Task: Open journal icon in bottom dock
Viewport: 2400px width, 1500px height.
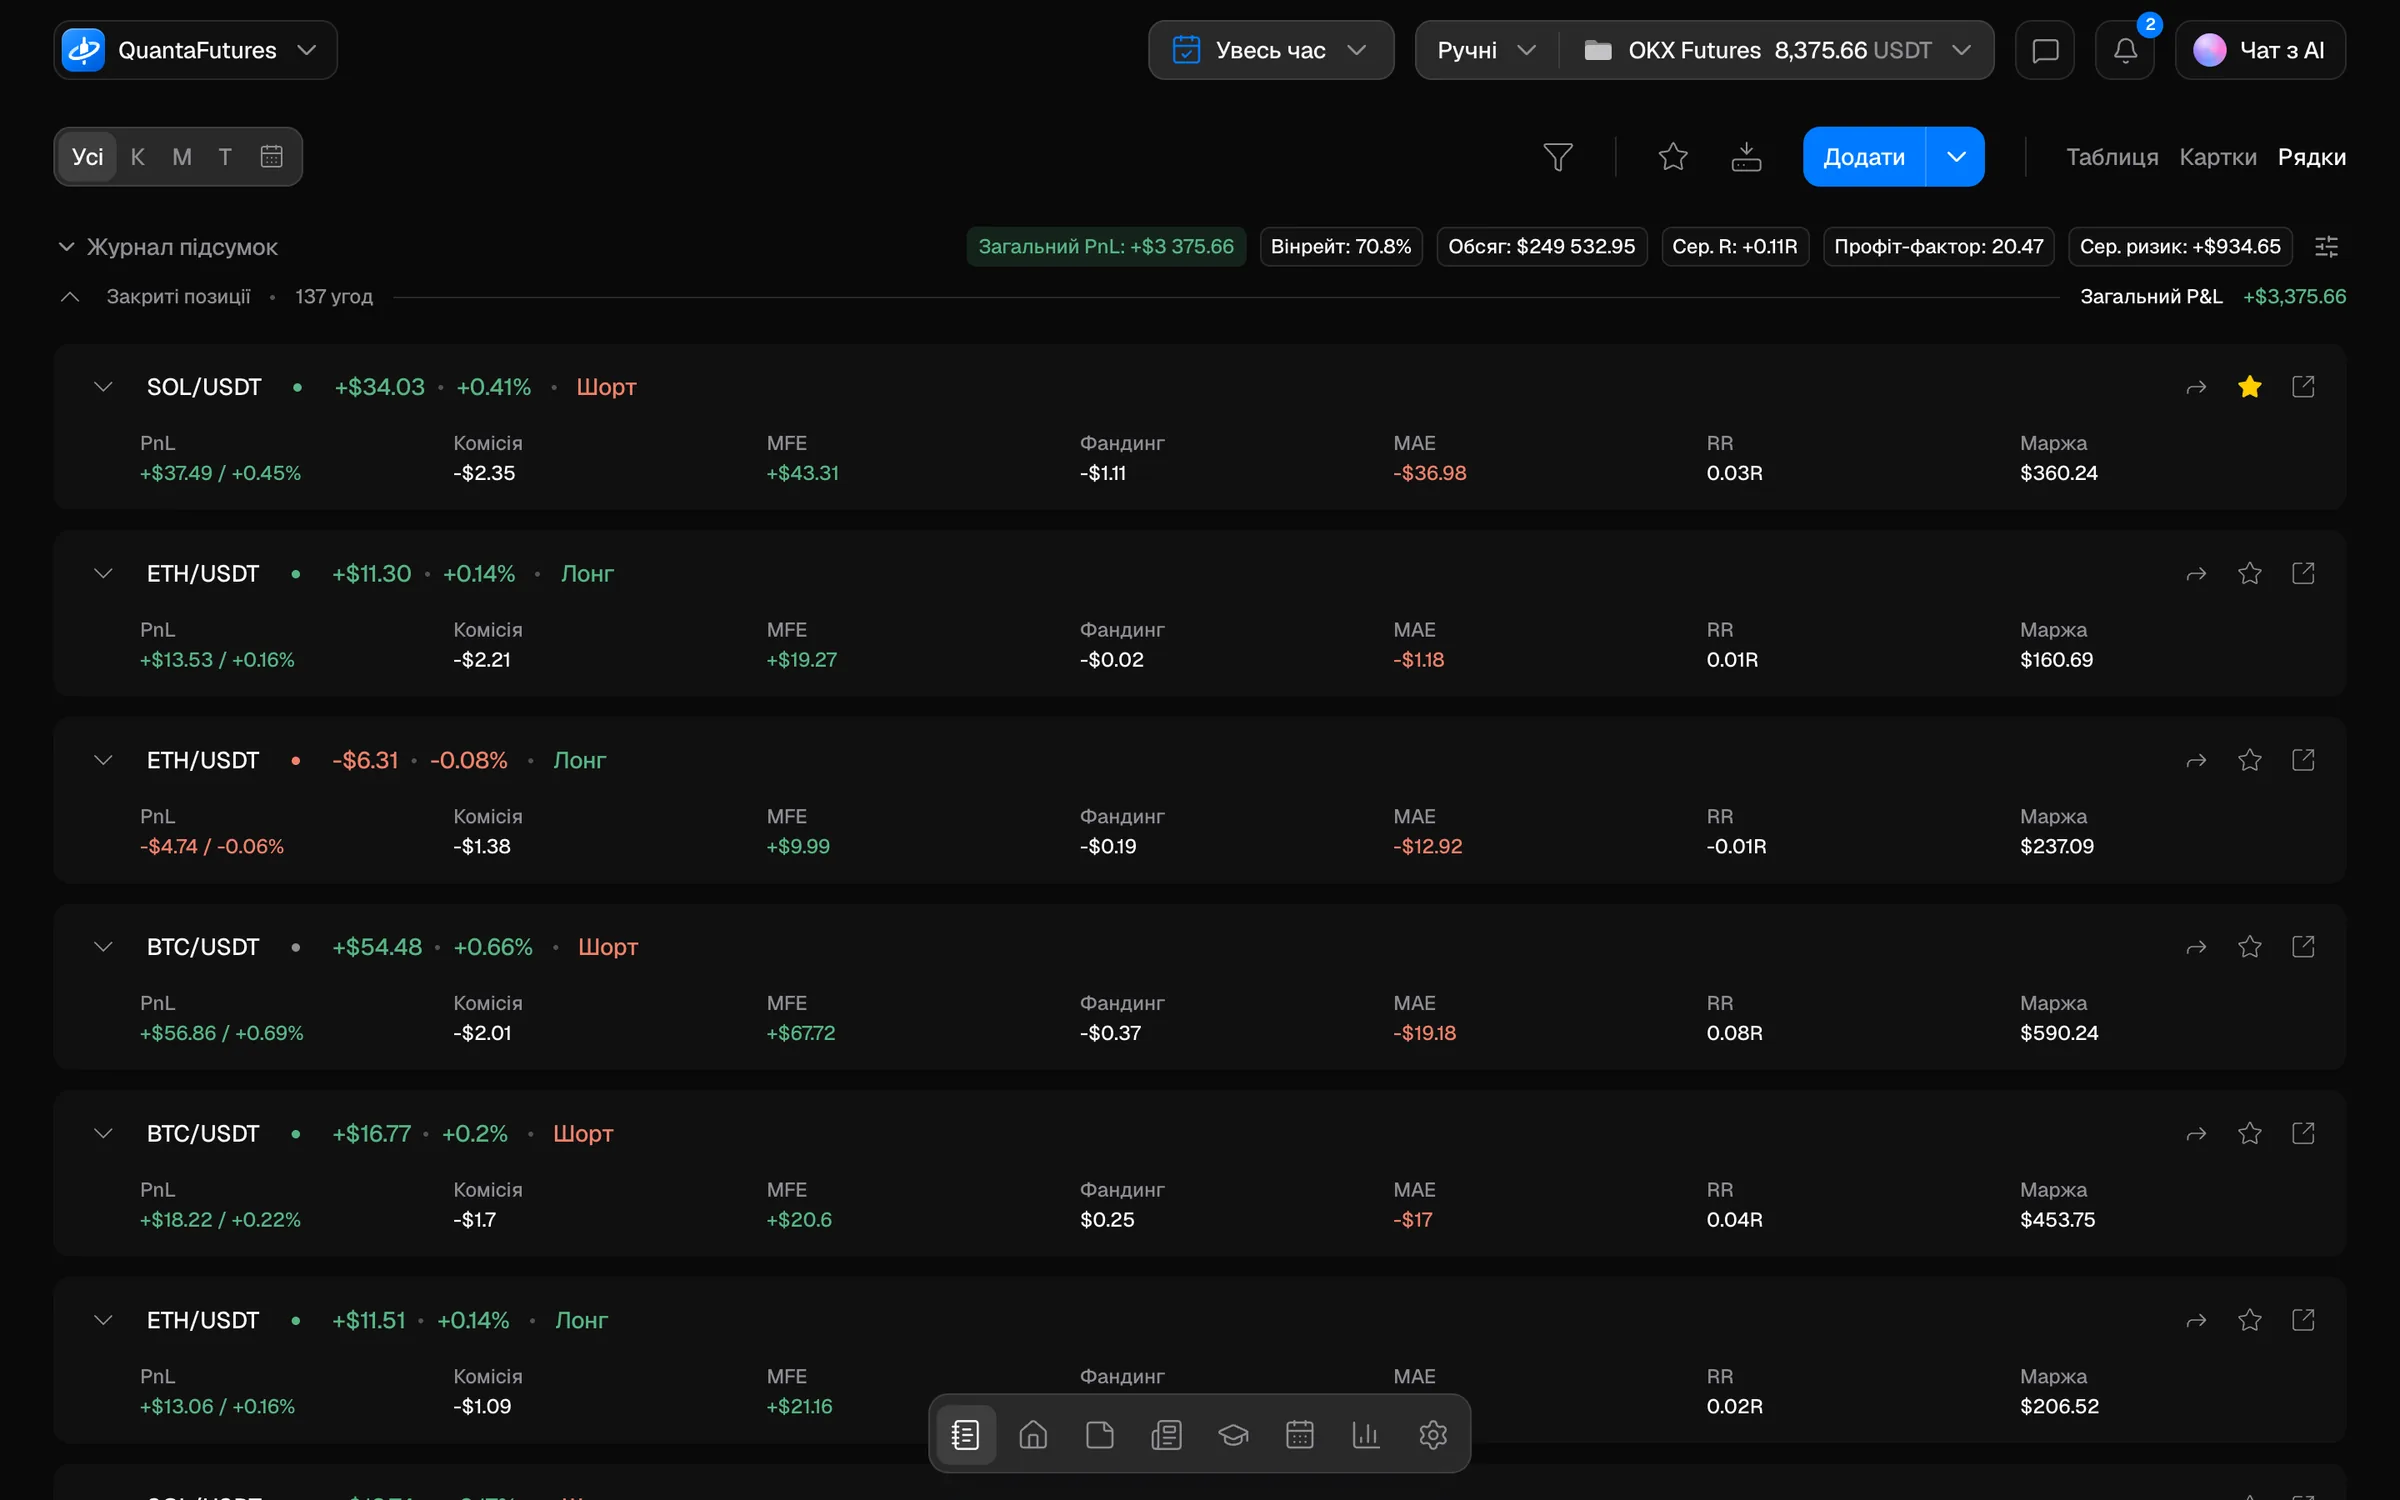Action: click(x=965, y=1435)
